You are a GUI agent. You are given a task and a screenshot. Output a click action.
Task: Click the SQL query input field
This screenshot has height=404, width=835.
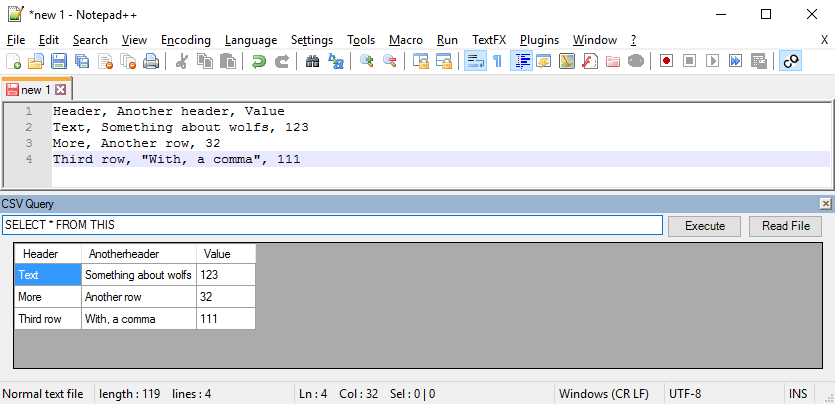click(332, 225)
